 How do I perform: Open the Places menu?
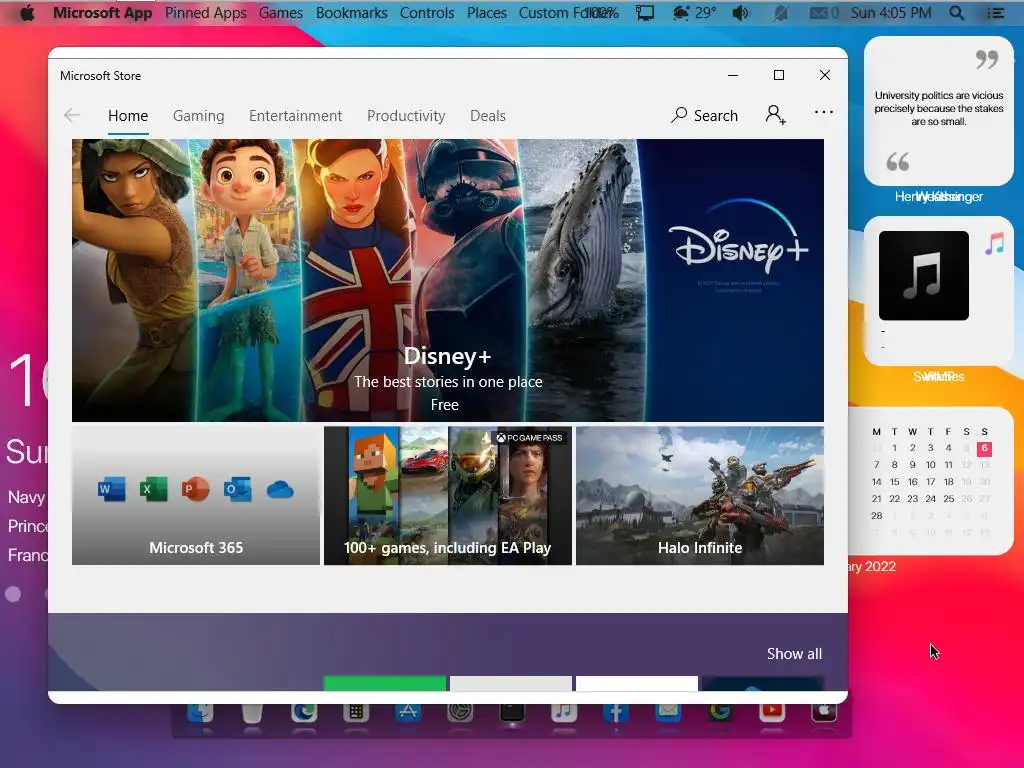point(487,13)
